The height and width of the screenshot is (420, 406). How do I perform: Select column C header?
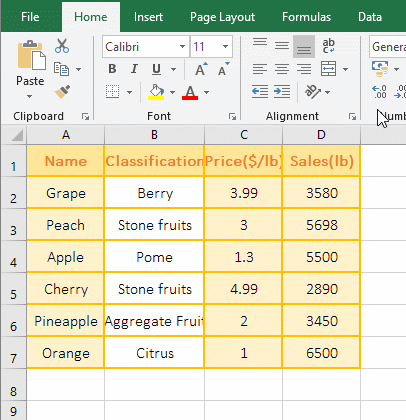pyautogui.click(x=244, y=135)
